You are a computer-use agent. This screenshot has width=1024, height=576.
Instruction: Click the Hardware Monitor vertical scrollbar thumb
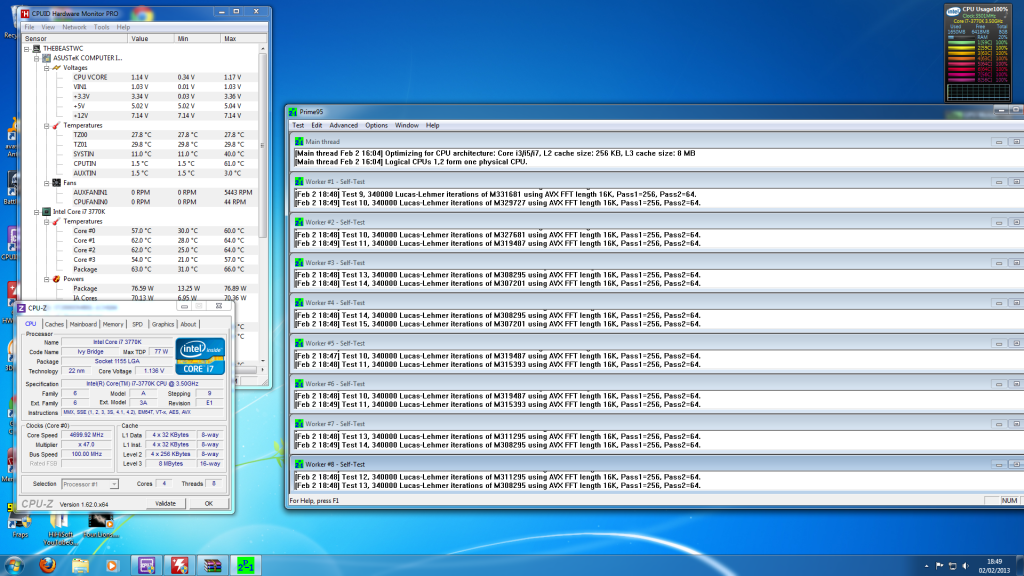point(263,146)
